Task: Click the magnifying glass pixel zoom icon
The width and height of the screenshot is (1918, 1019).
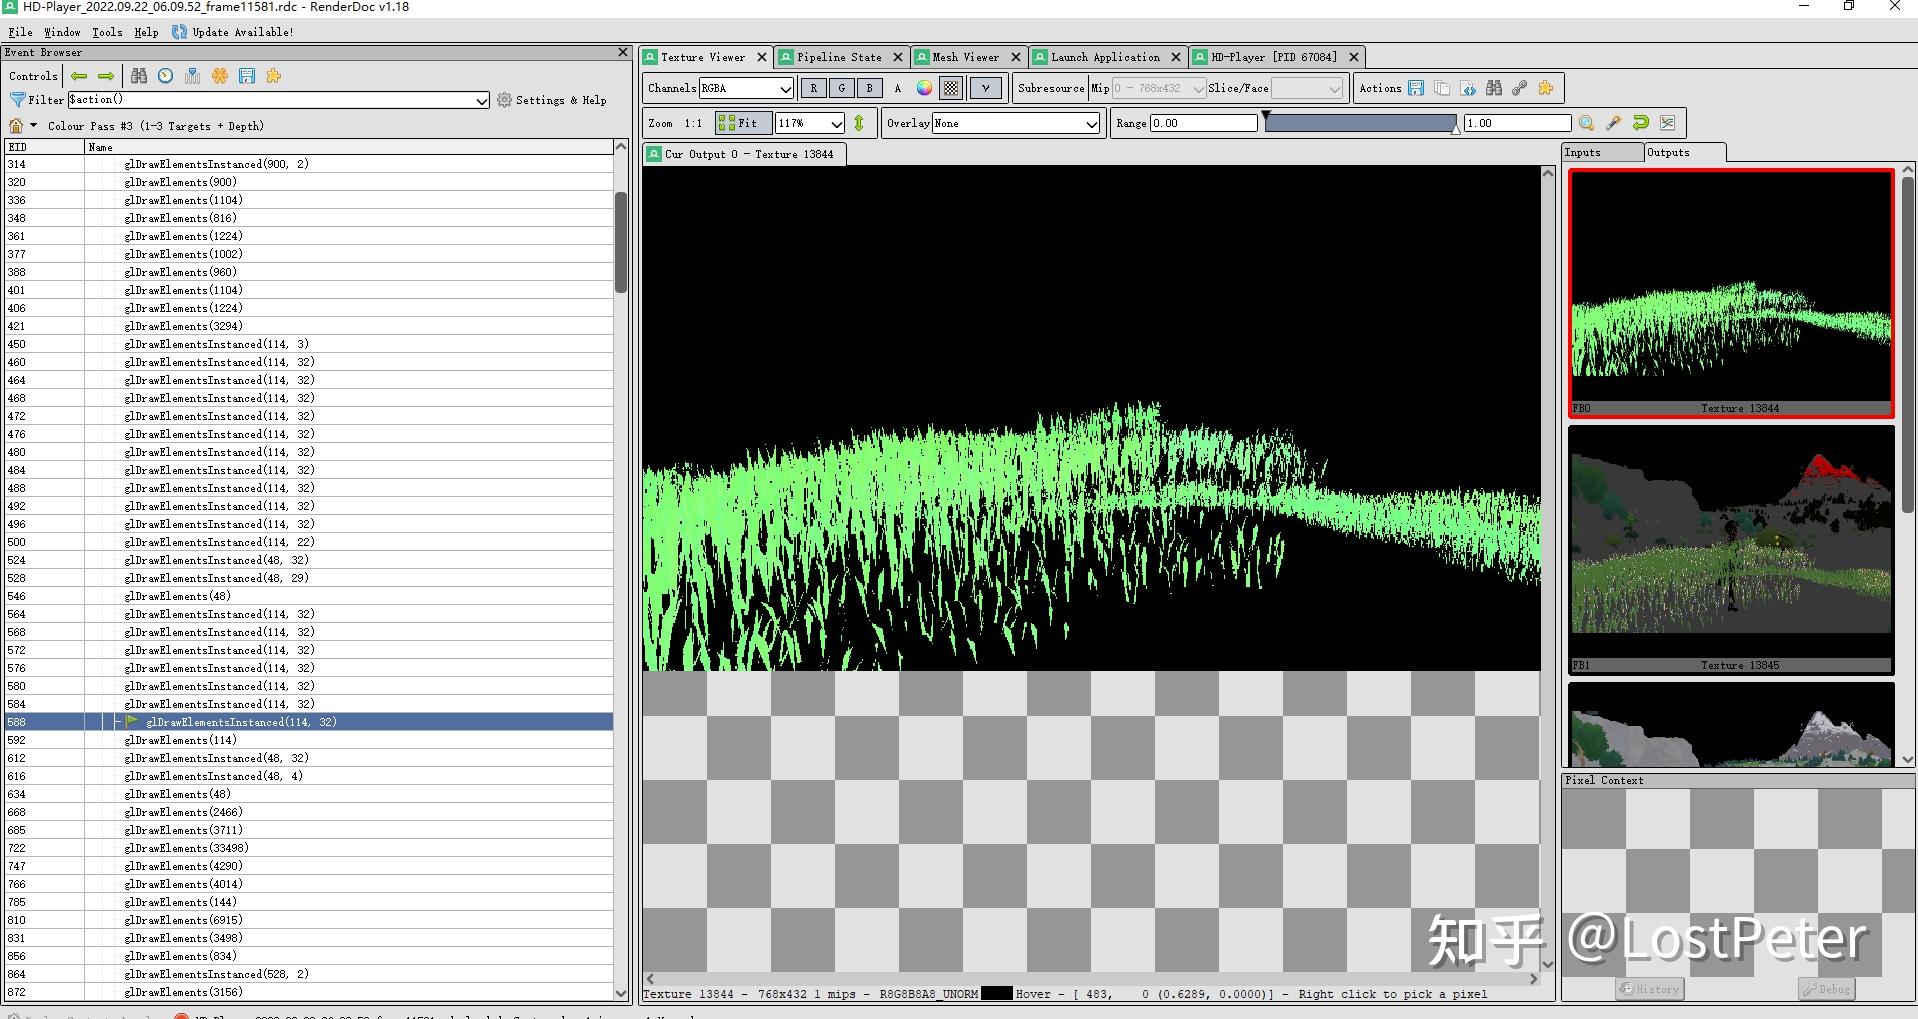Action: 1586,123
